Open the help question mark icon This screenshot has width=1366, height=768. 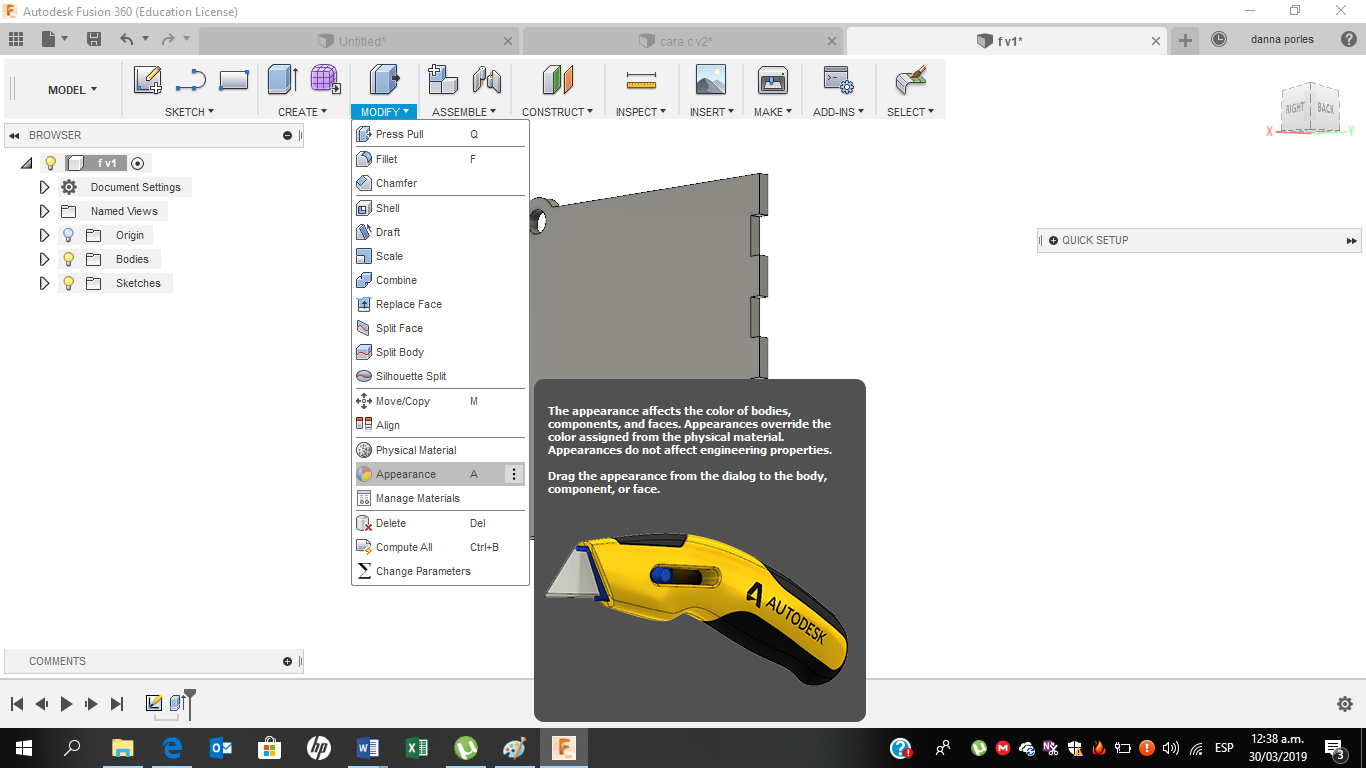point(1347,39)
